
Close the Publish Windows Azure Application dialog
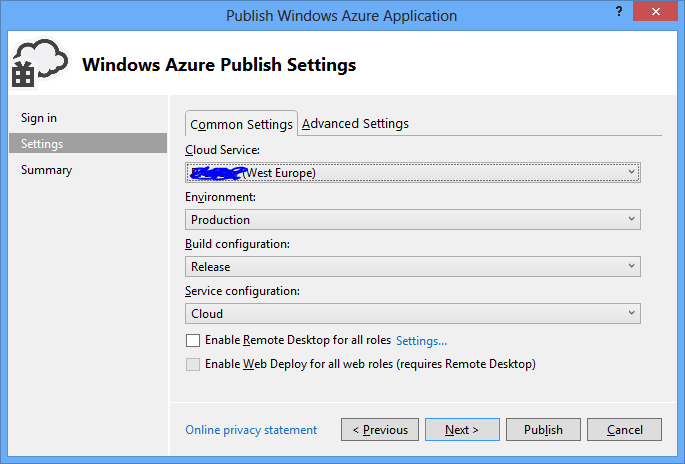(655, 11)
